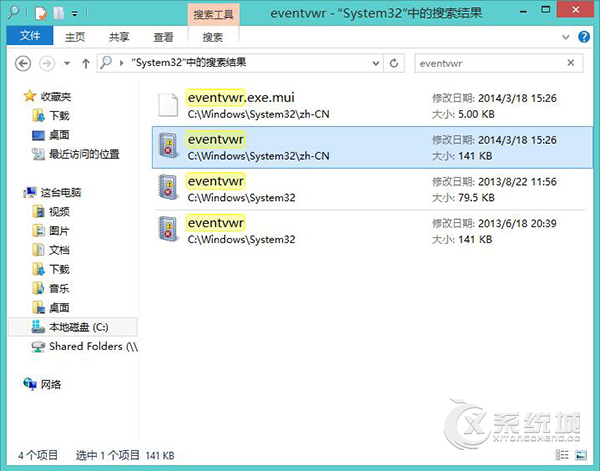
Task: Select the eventvwr.exe.mui file name
Action: pyautogui.click(x=241, y=98)
